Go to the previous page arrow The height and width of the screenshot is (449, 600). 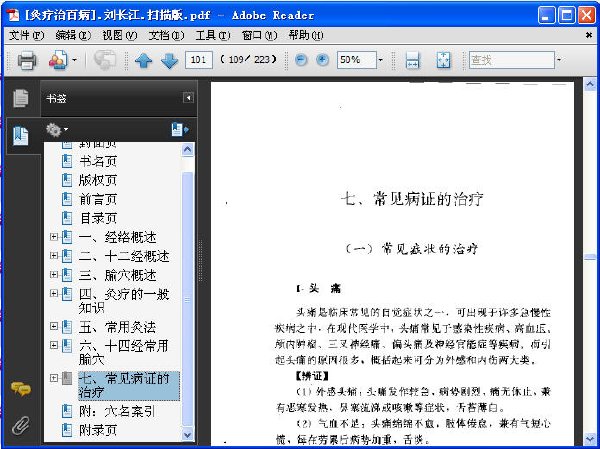coord(143,61)
